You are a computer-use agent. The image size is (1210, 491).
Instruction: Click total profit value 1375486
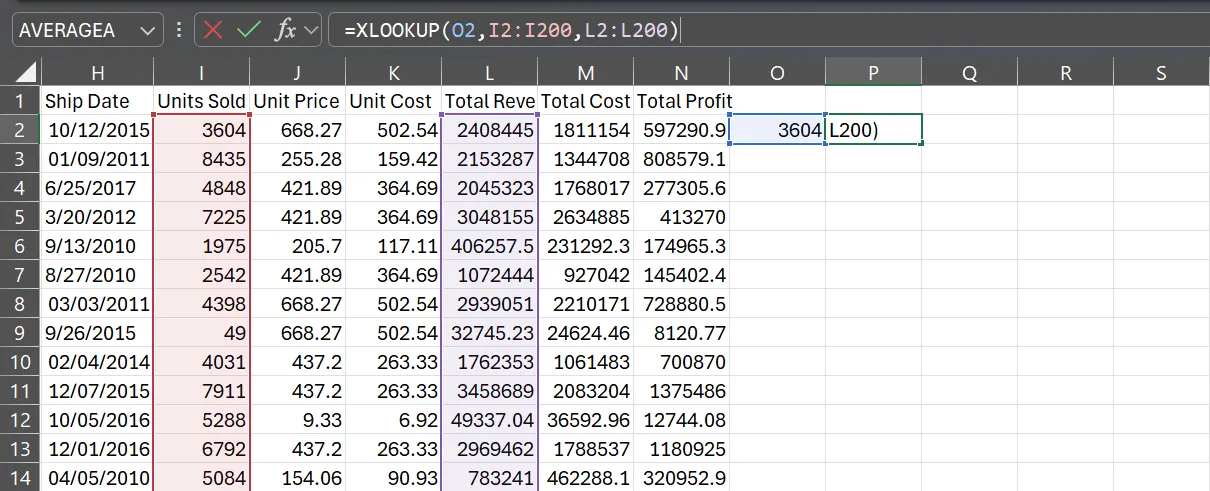click(681, 391)
